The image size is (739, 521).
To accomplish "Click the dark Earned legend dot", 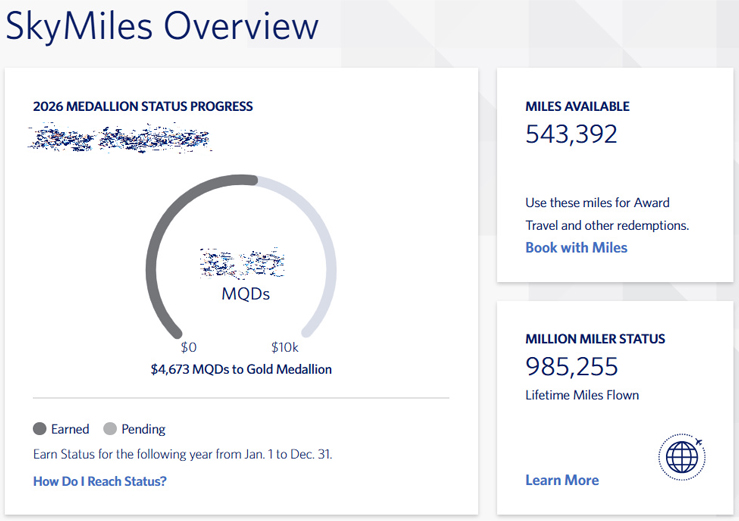I will pyautogui.click(x=40, y=429).
